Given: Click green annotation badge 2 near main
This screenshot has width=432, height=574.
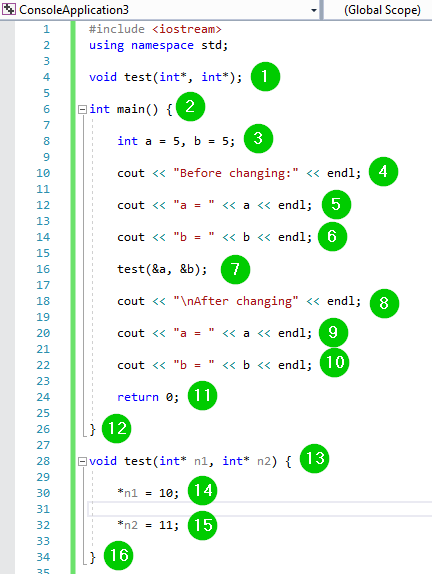Looking at the screenshot, I should tap(190, 107).
